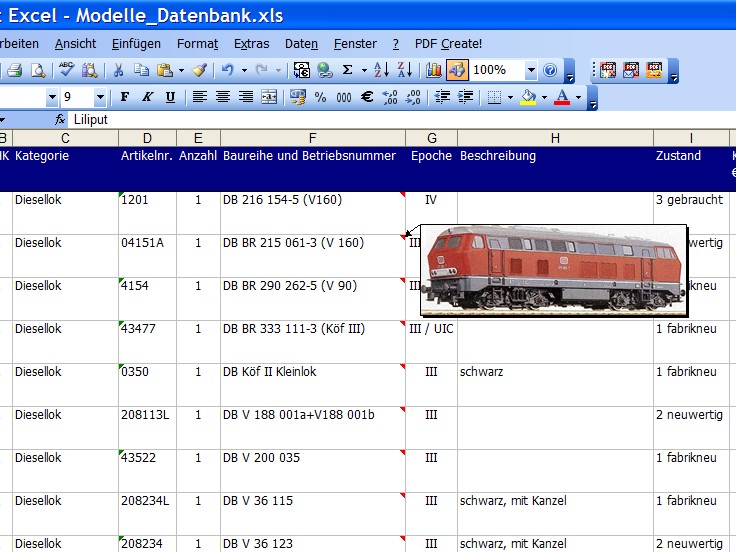
Task: Open the zoom 100% dropdown
Action: 531,70
